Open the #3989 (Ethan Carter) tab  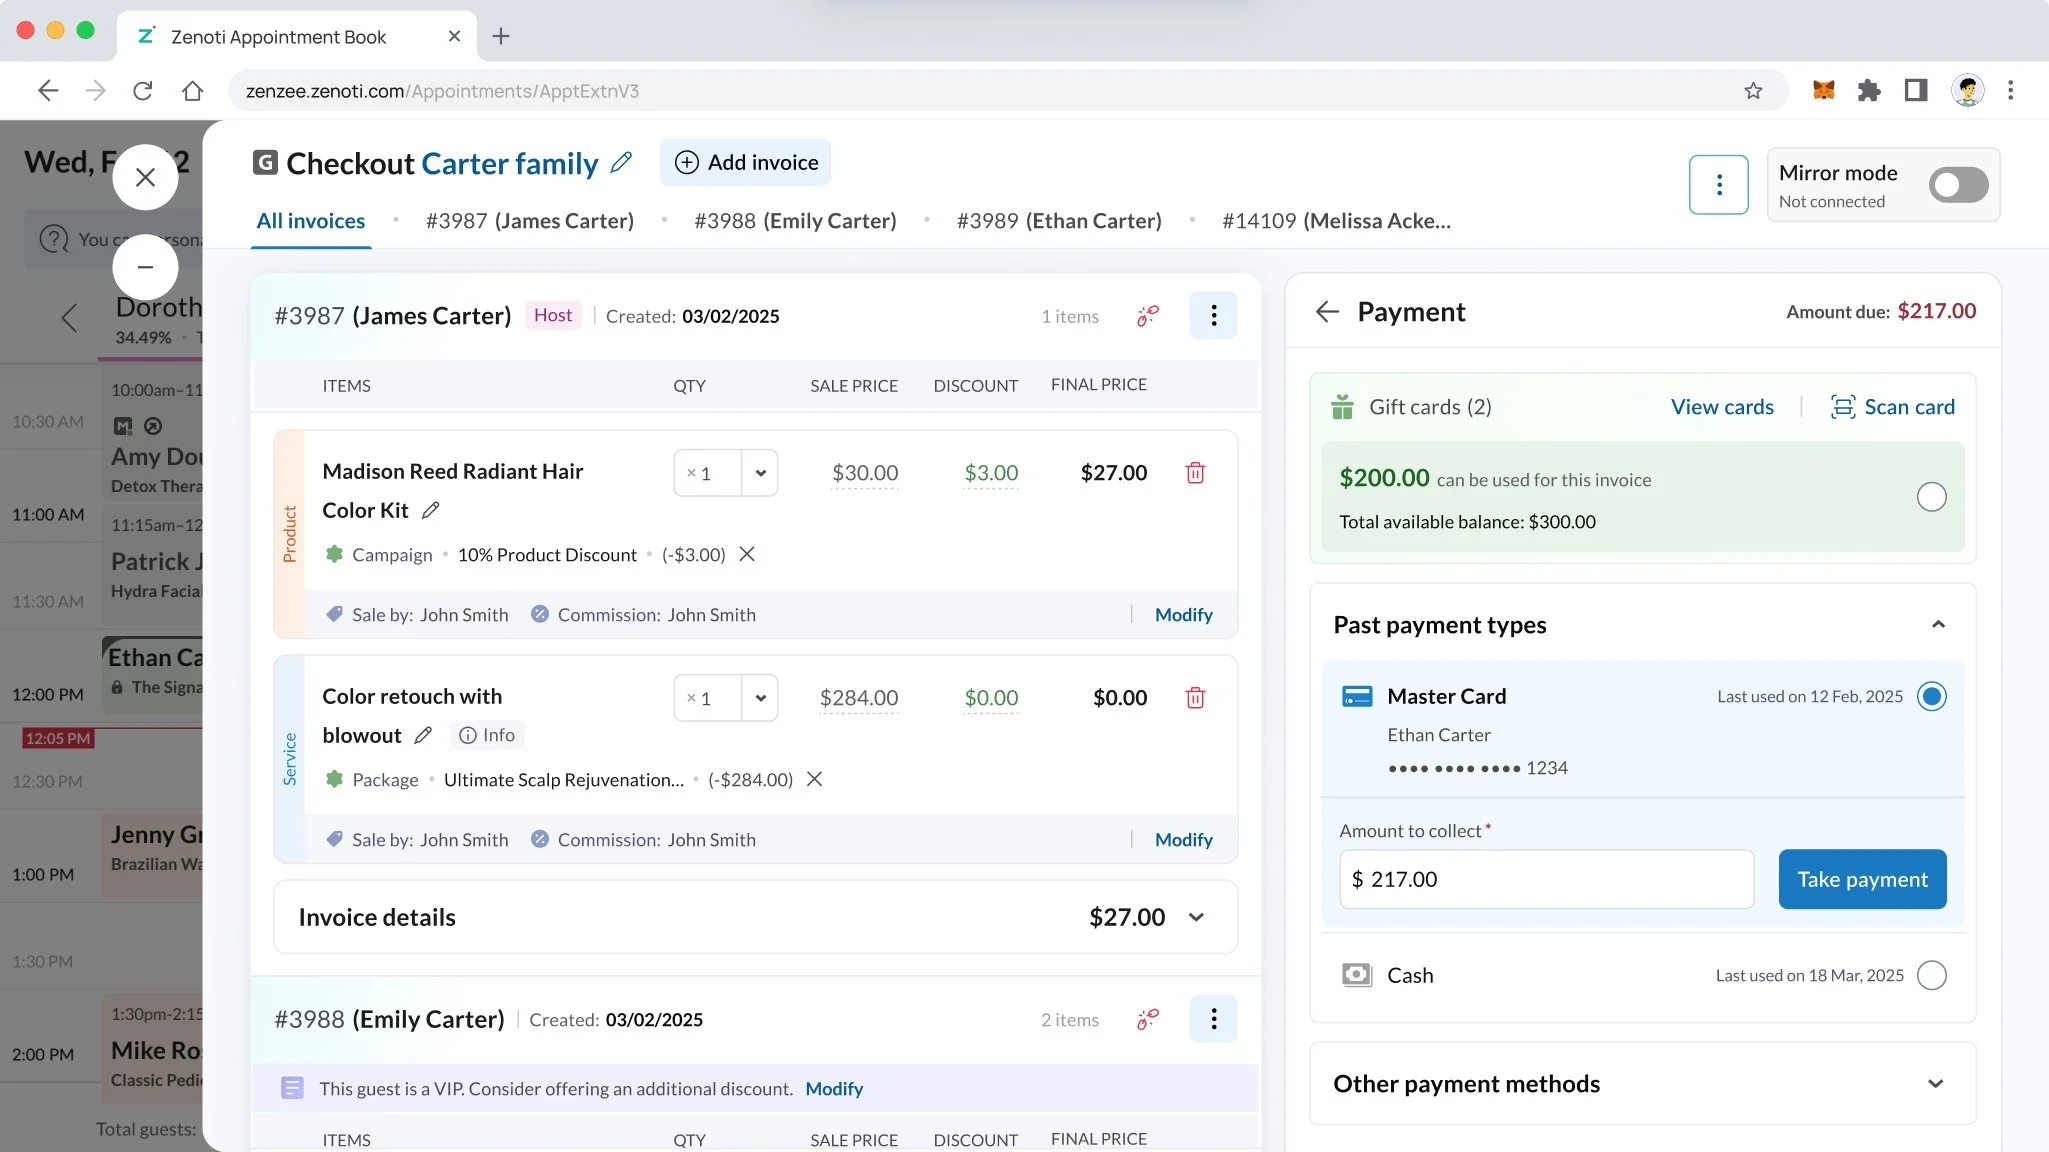point(1058,221)
